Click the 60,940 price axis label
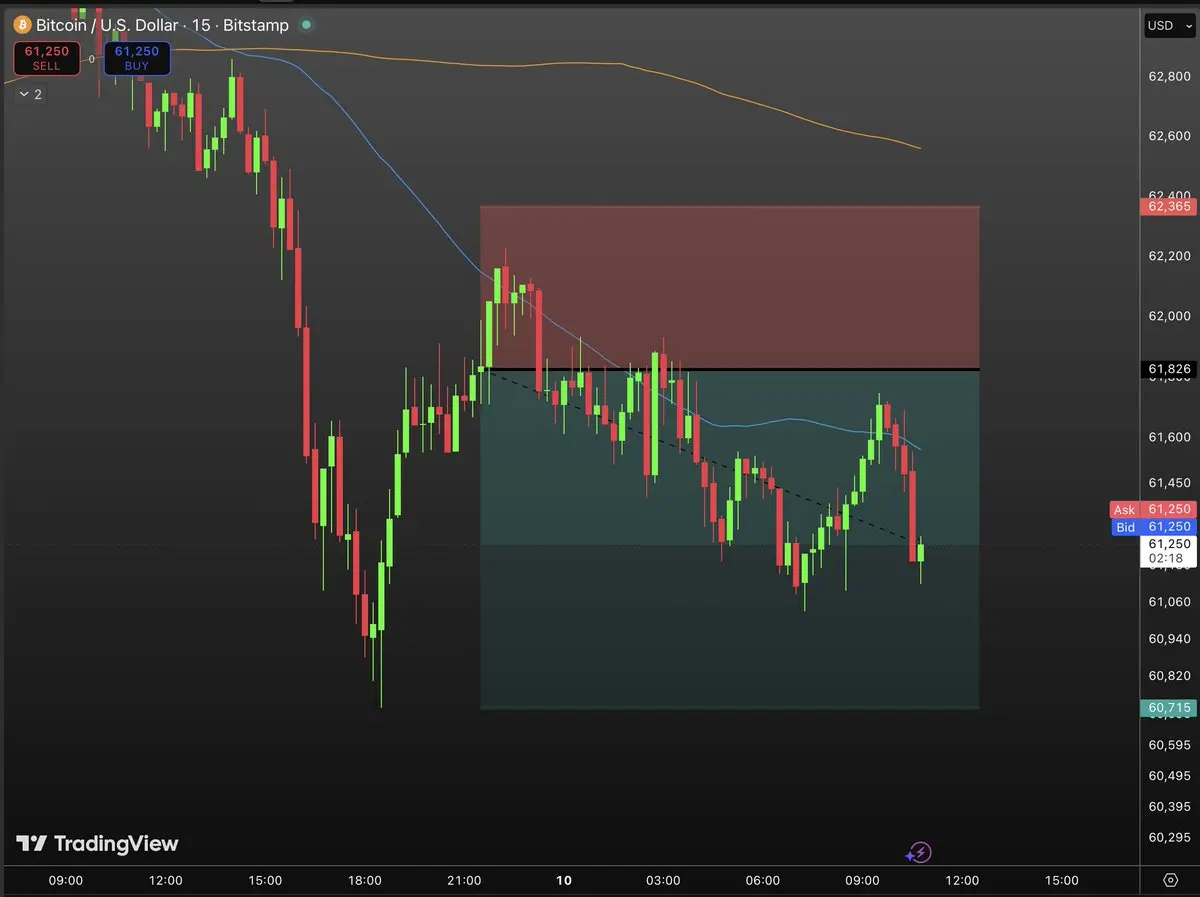 point(1169,639)
